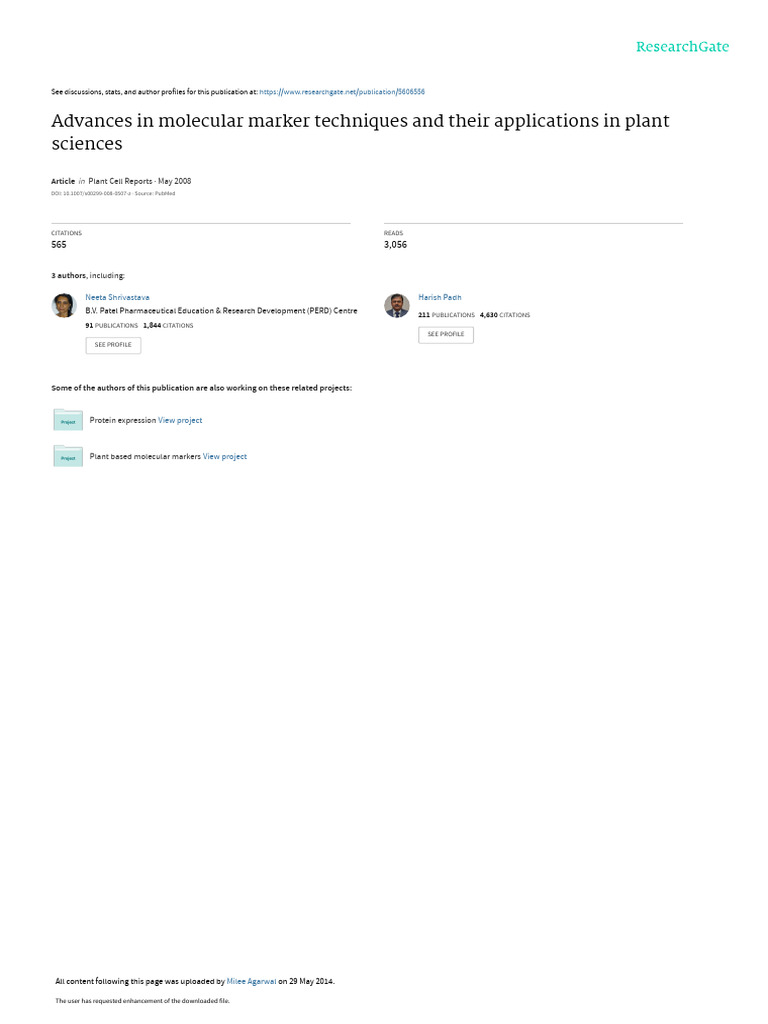Screen dimensions: 768x1024
Task: Click the DOI line under the article info
Action: [113, 193]
